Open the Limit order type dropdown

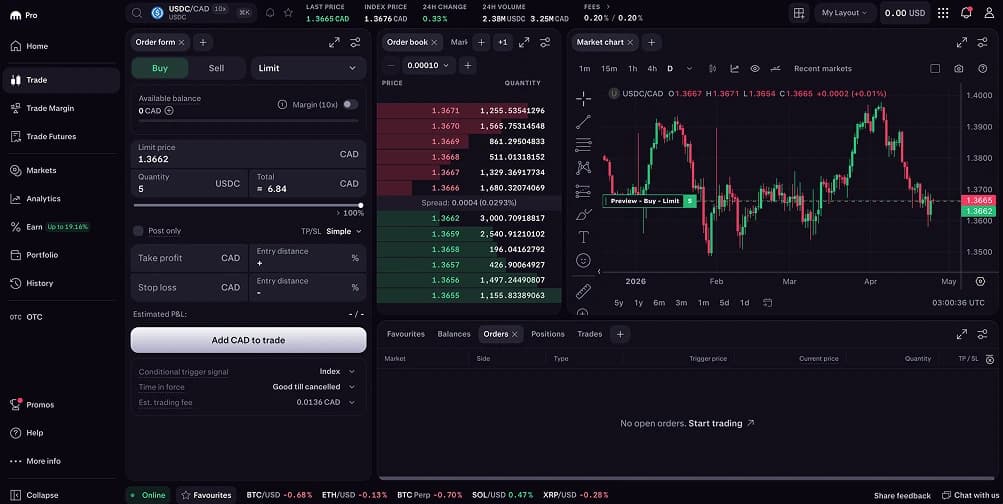point(308,68)
